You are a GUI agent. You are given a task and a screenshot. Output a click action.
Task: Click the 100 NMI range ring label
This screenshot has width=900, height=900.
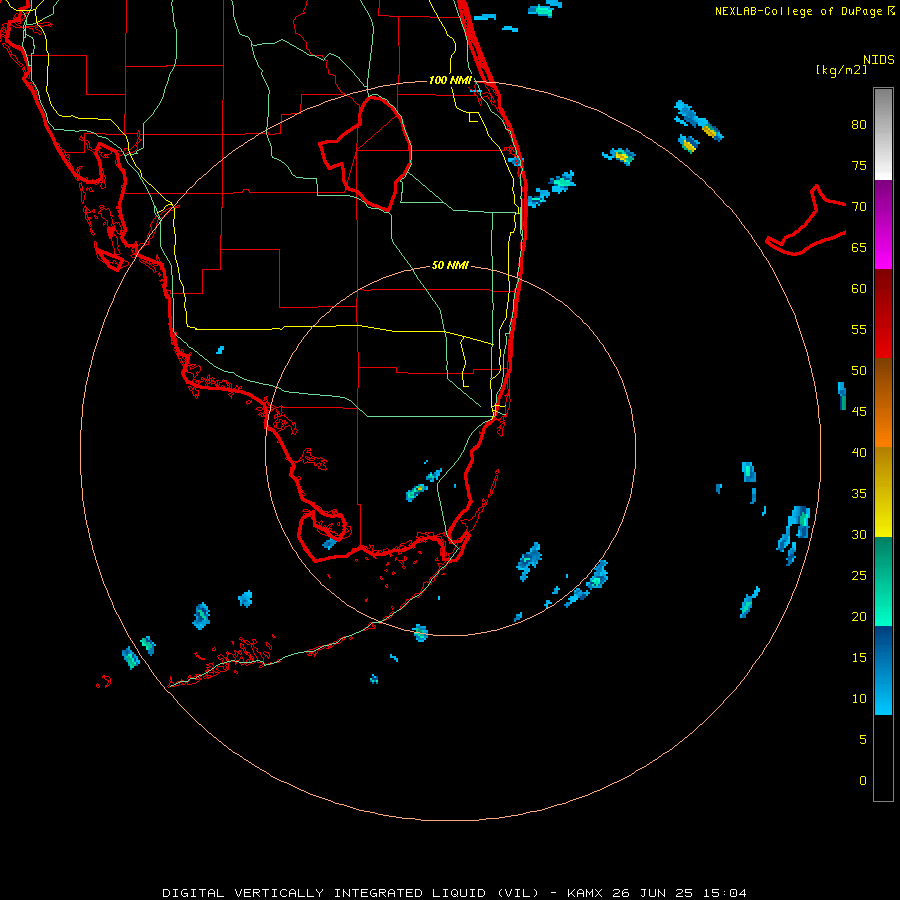450,80
